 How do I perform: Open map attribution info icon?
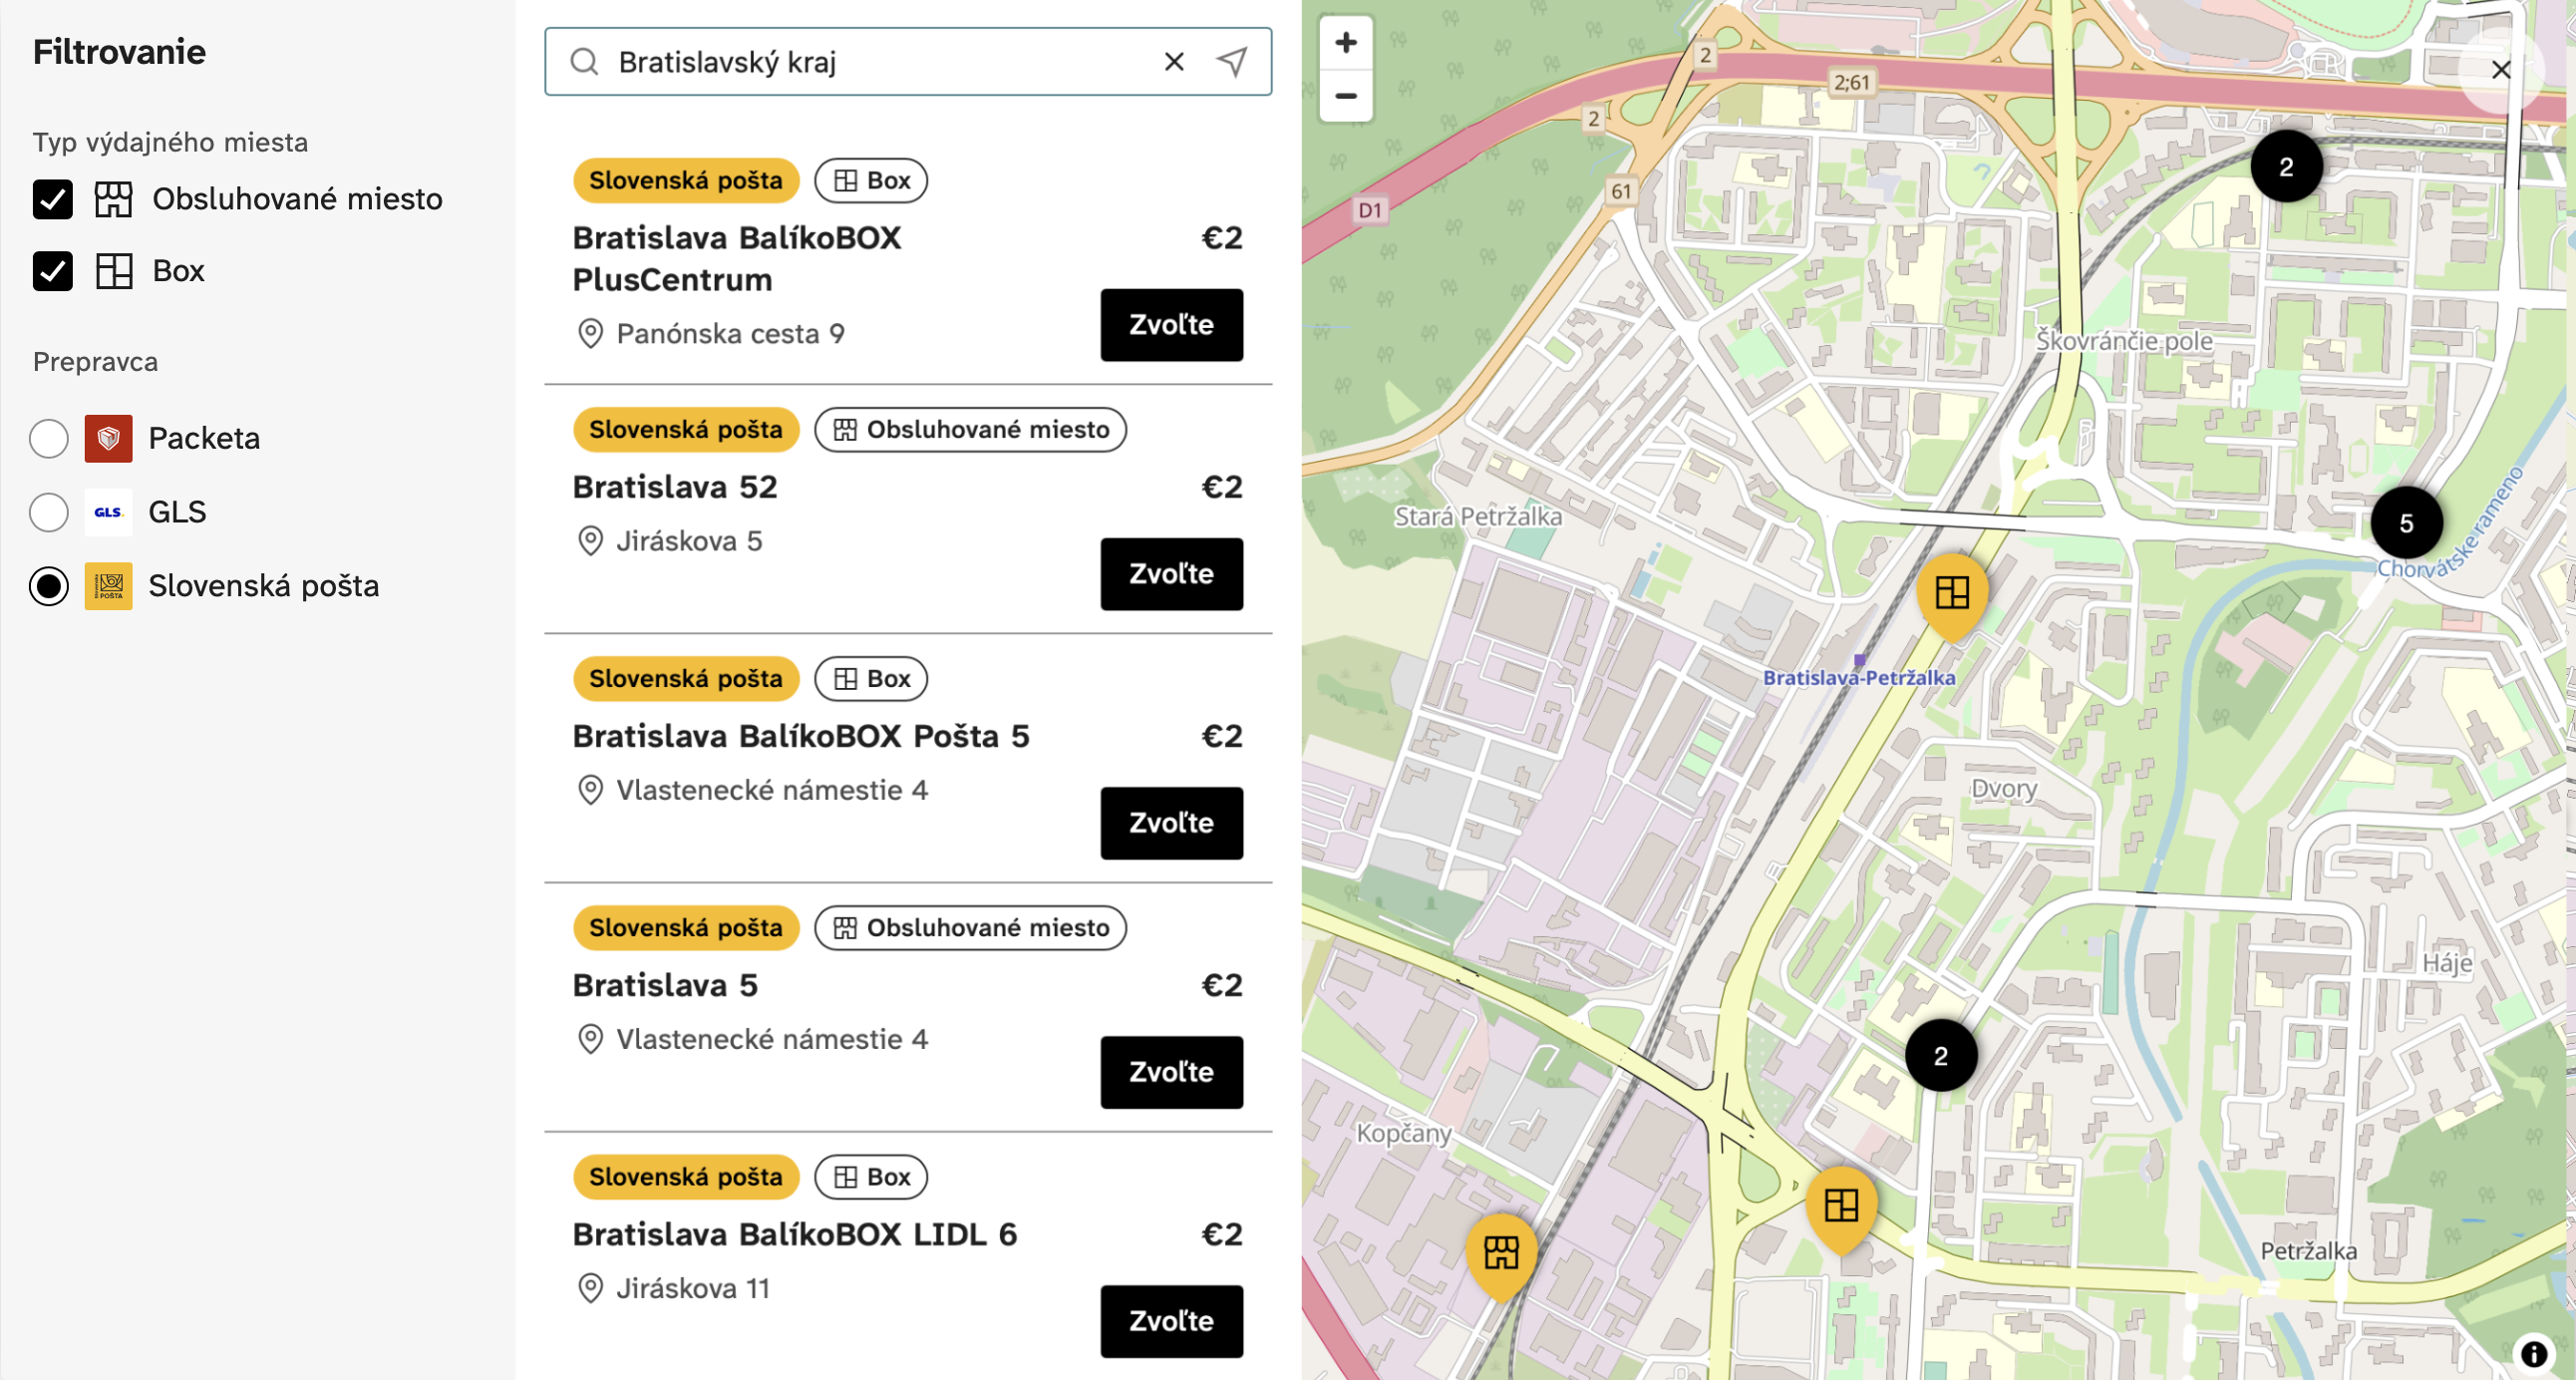(x=2533, y=1354)
